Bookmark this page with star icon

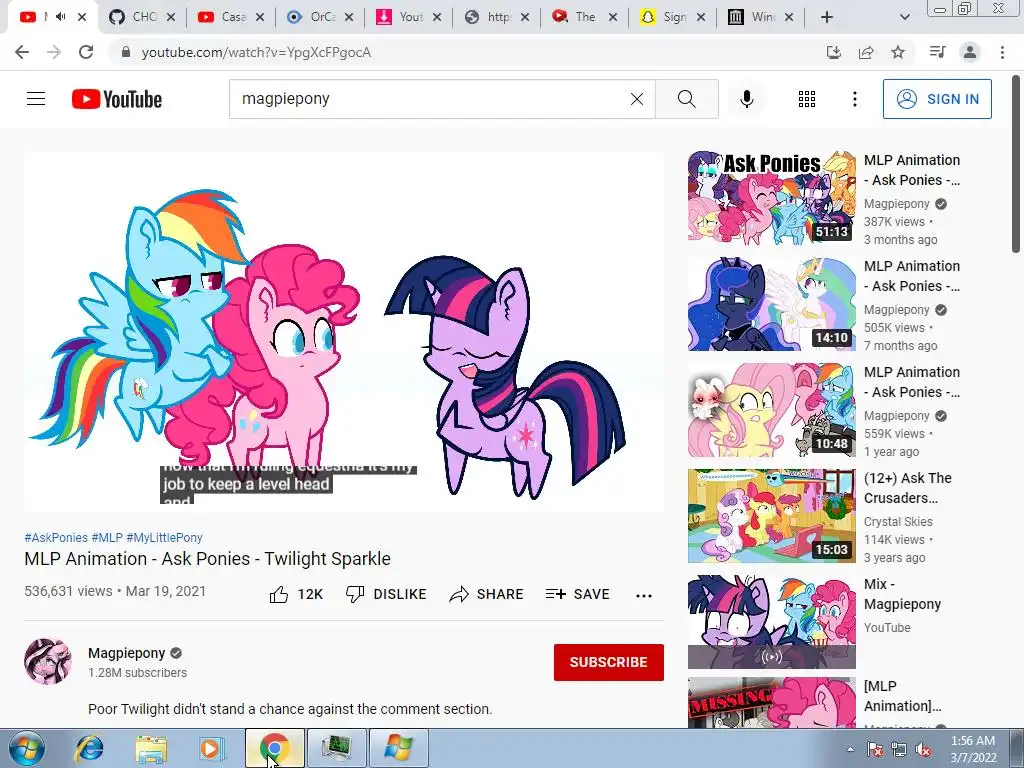click(x=898, y=52)
